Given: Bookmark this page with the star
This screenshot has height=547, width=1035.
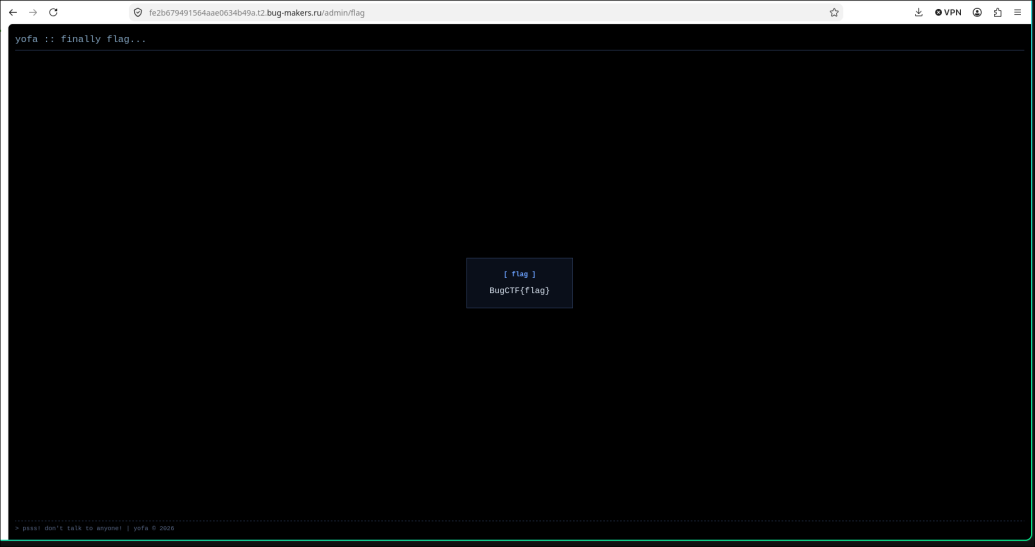Looking at the screenshot, I should [x=834, y=13].
